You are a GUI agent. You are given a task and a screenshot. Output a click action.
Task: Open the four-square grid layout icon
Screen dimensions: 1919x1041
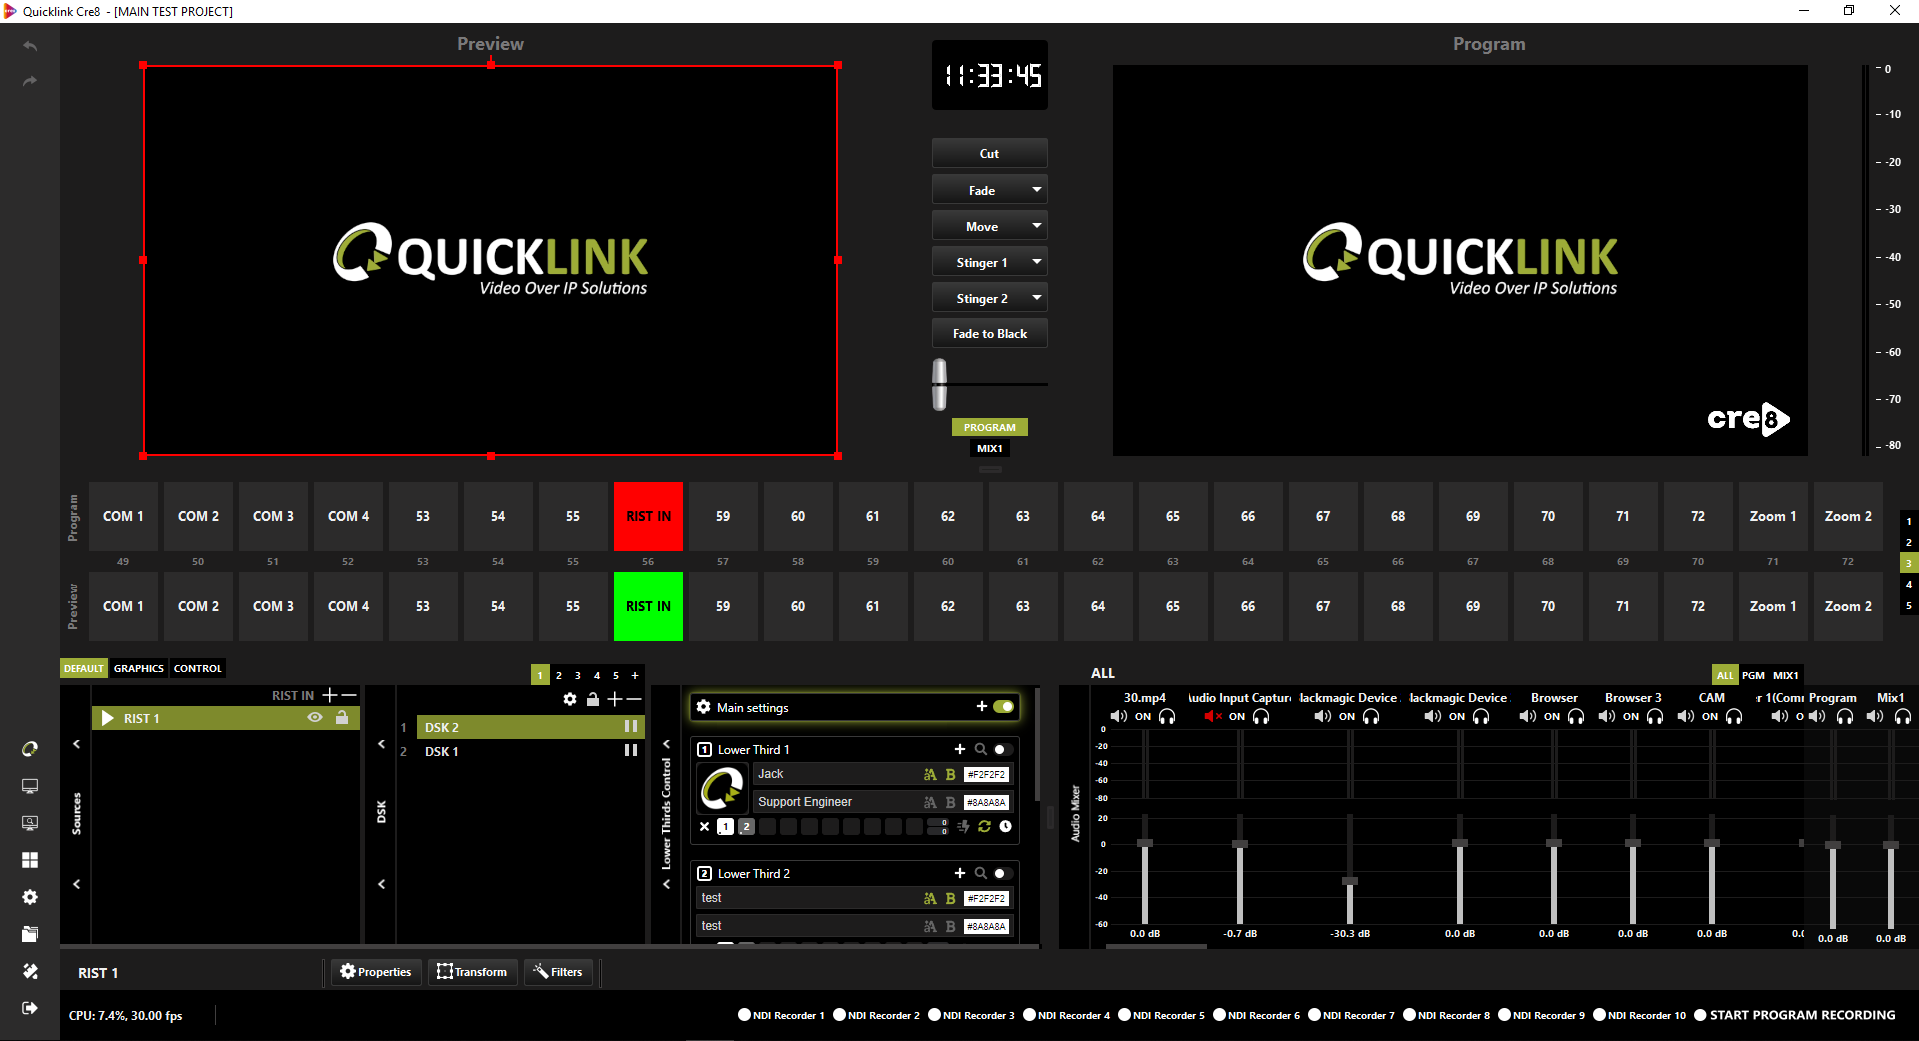point(30,860)
